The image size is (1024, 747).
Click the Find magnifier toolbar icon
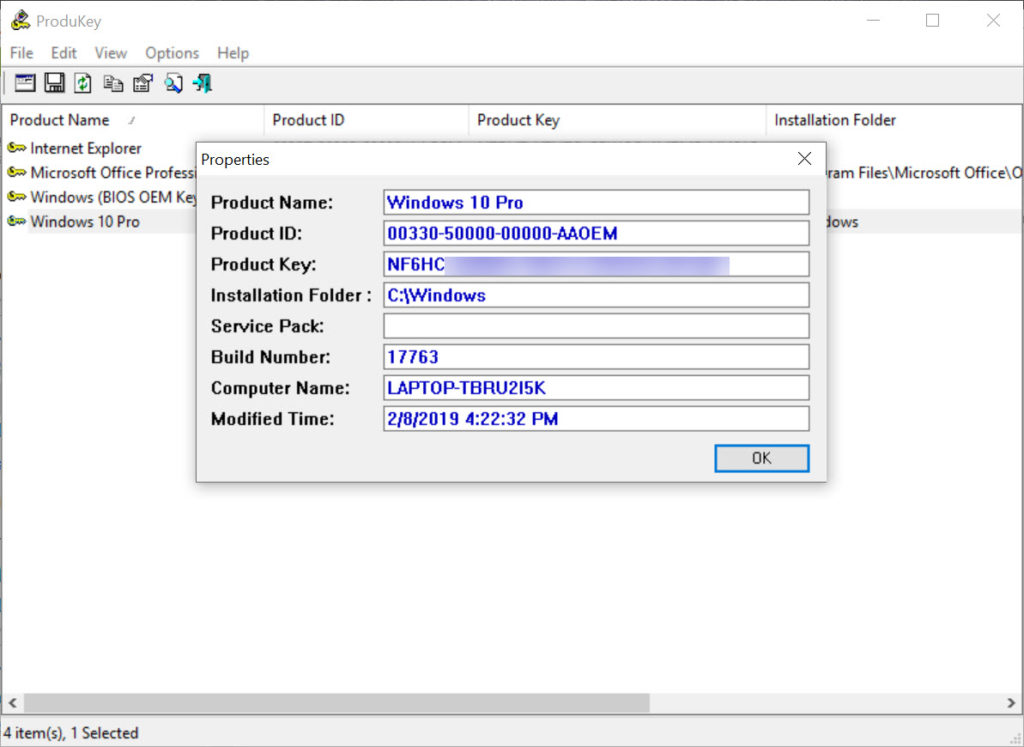tap(173, 83)
